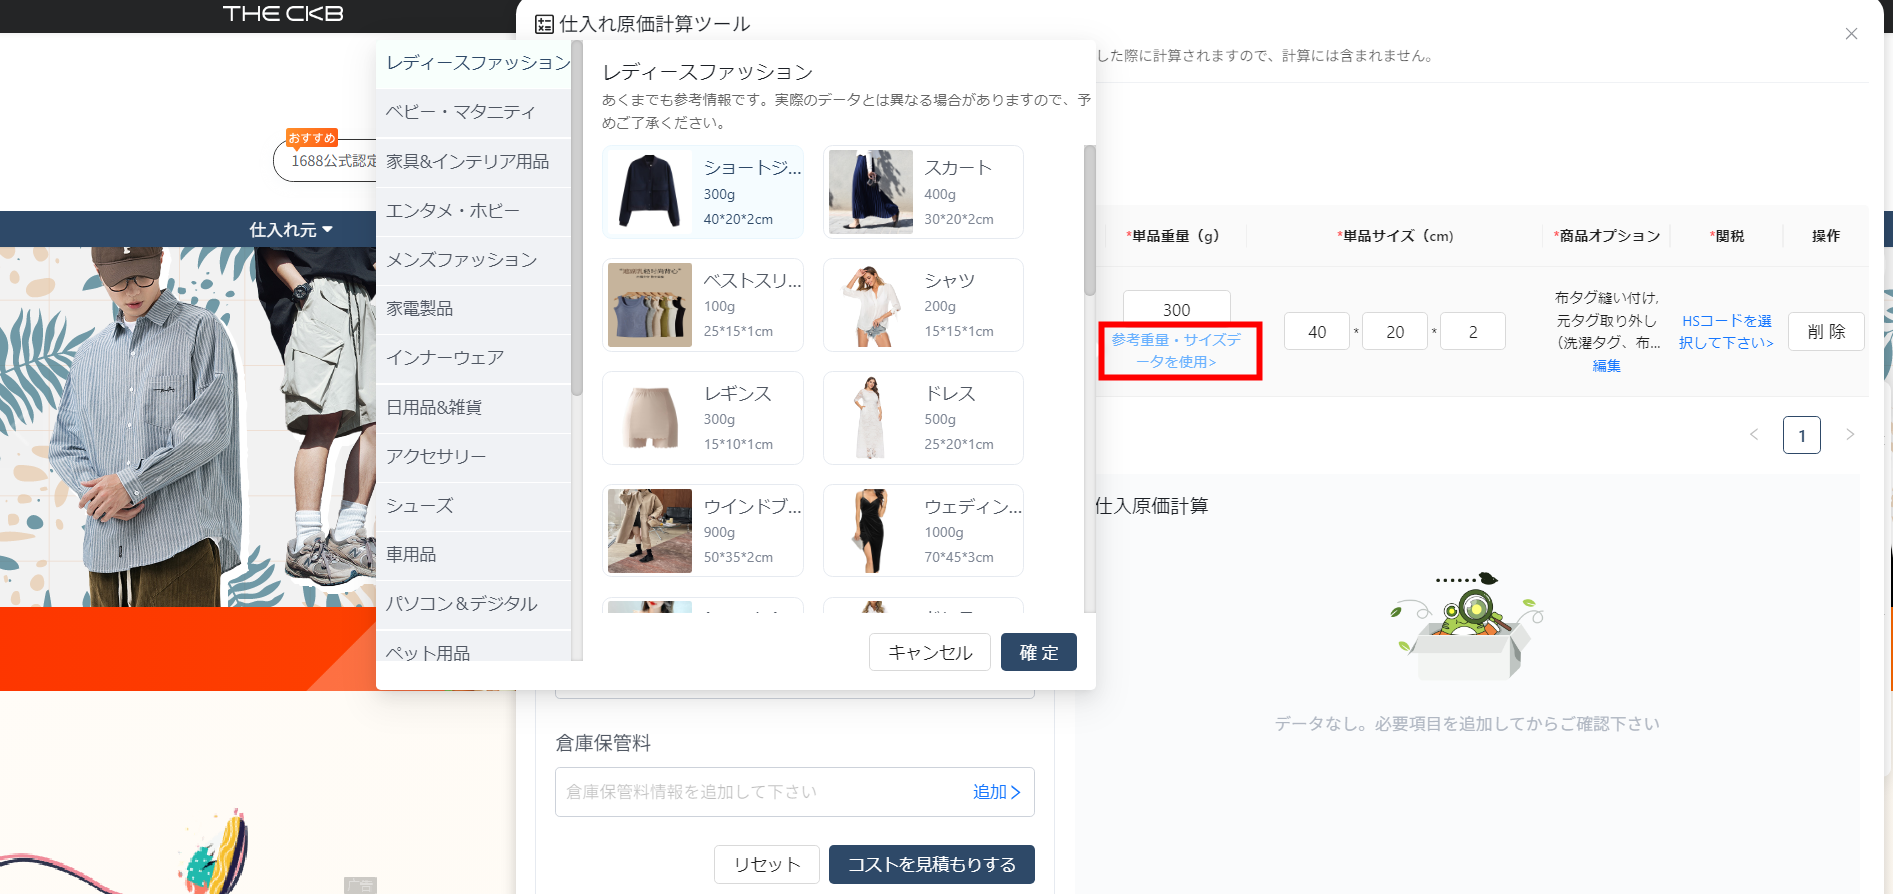1893x894 pixels.
Task: Select 家具&インテリア用品 category
Action: click(x=474, y=161)
